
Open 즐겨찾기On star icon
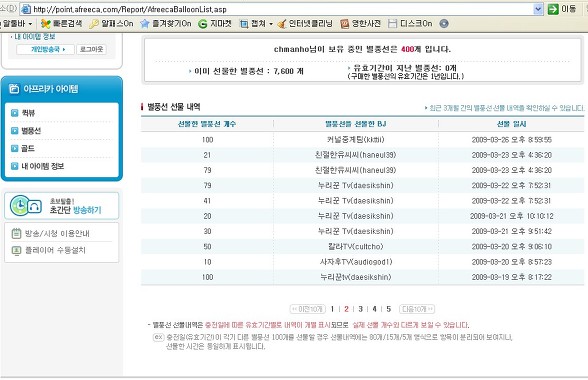pyautogui.click(x=144, y=24)
